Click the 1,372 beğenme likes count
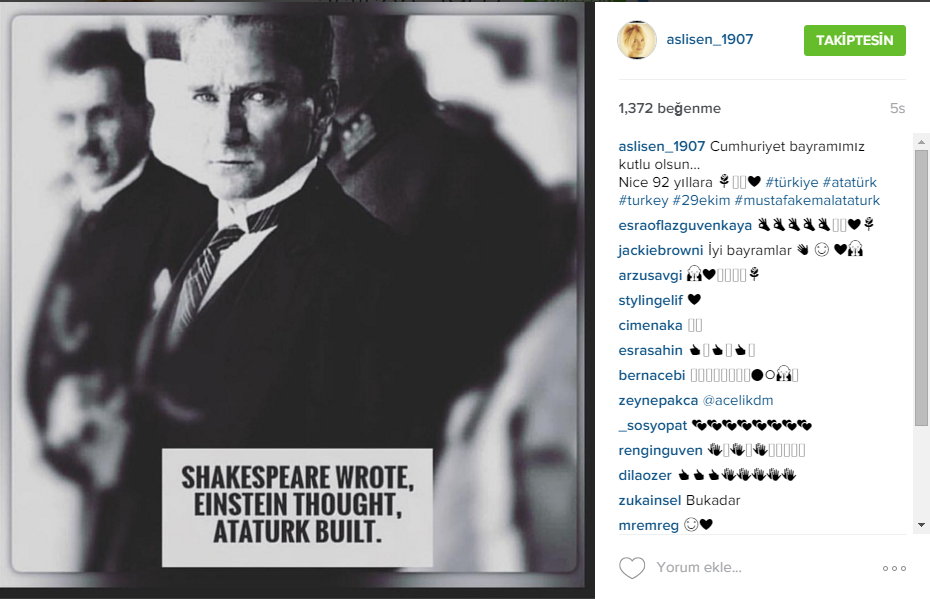Image resolution: width=930 pixels, height=599 pixels. (x=669, y=108)
